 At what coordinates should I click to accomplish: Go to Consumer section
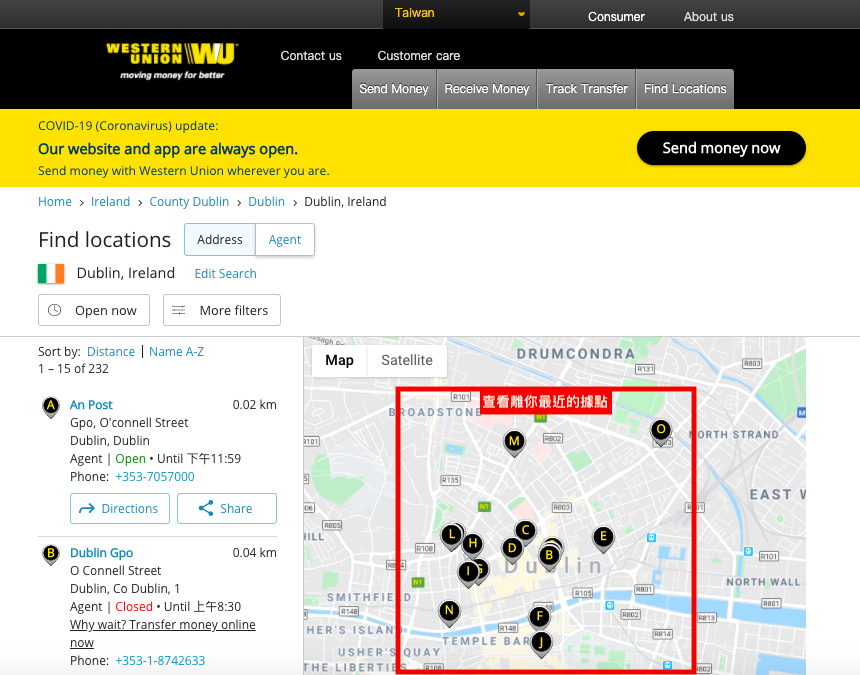(x=616, y=17)
